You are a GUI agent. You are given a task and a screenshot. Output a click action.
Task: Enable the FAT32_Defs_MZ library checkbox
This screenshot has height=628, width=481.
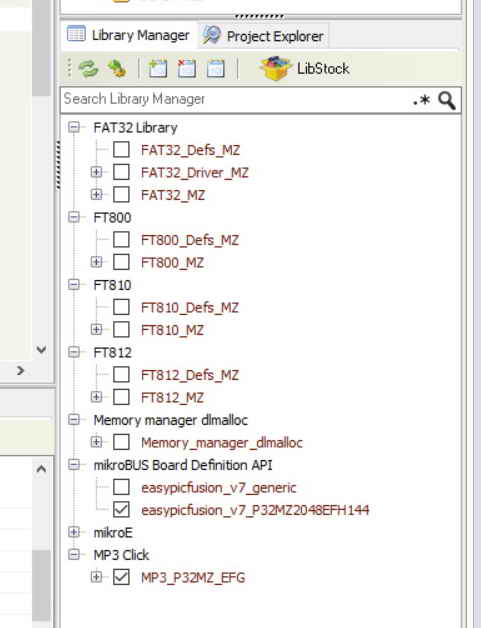[121, 150]
